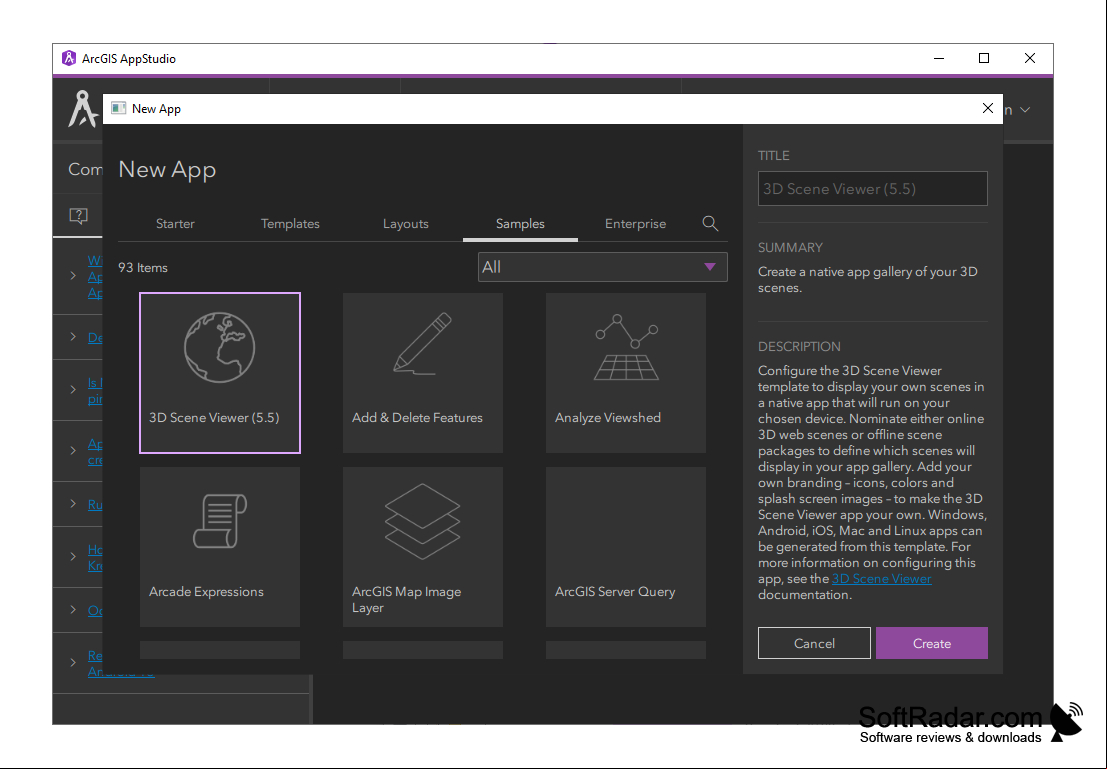Click the 'Analyze Viewshed' tile label
This screenshot has width=1107, height=769.
pos(608,417)
